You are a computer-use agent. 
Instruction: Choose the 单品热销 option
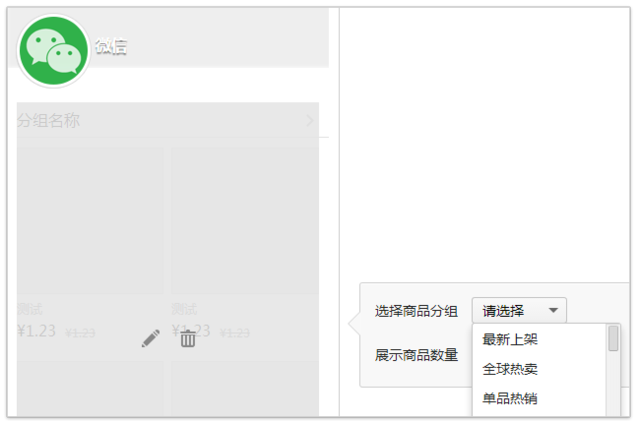(x=510, y=398)
